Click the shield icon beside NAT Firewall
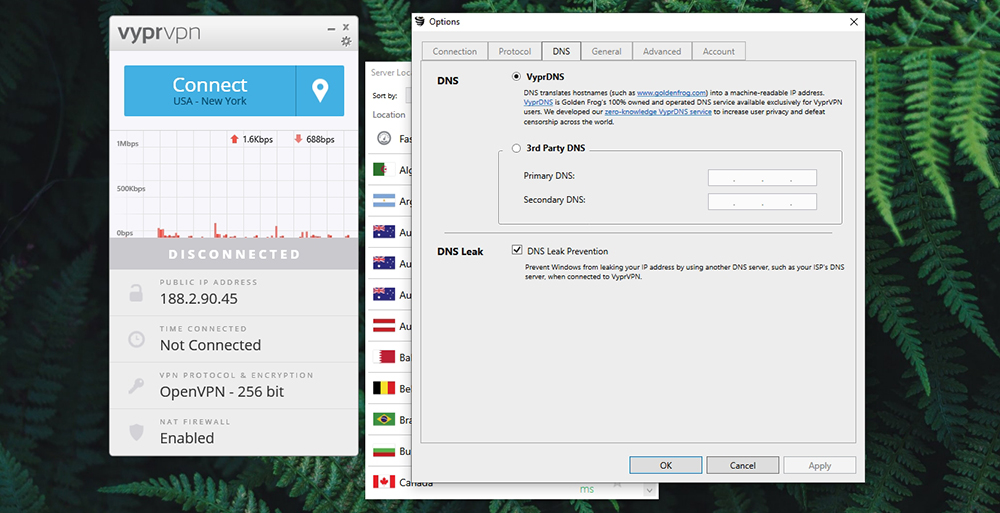Image resolution: width=1000 pixels, height=513 pixels. coord(136,432)
